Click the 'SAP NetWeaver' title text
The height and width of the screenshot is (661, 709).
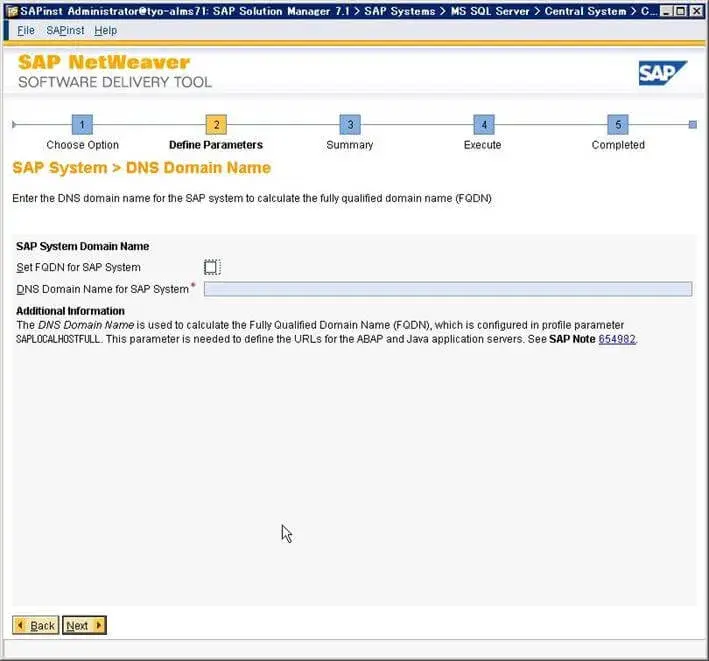(104, 62)
